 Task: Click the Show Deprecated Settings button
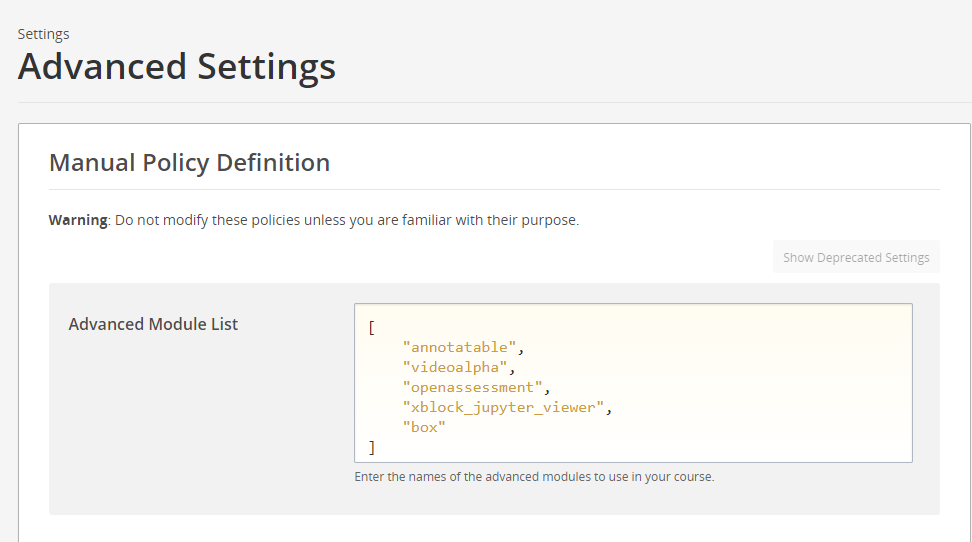(856, 257)
